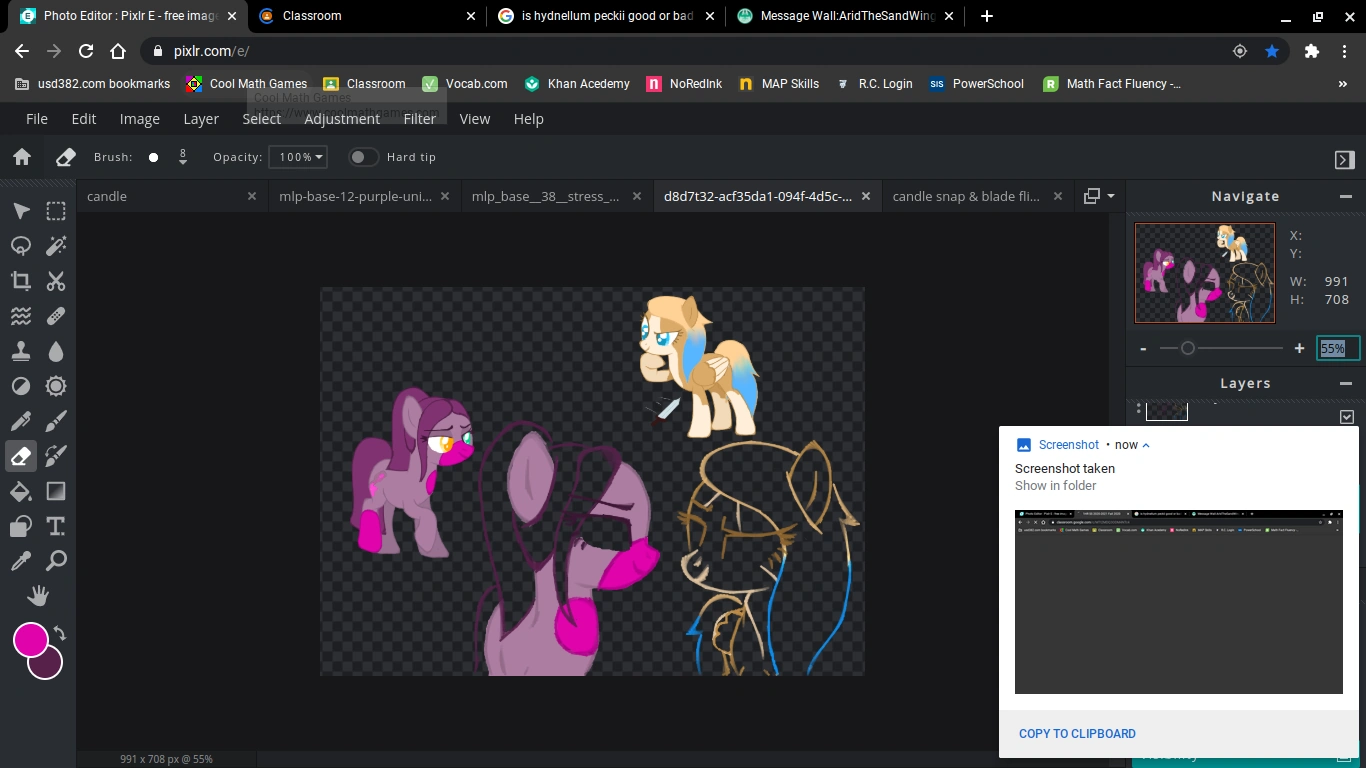Toggle the Hard tip switch
Viewport: 1366px width, 768px height.
pyautogui.click(x=363, y=157)
